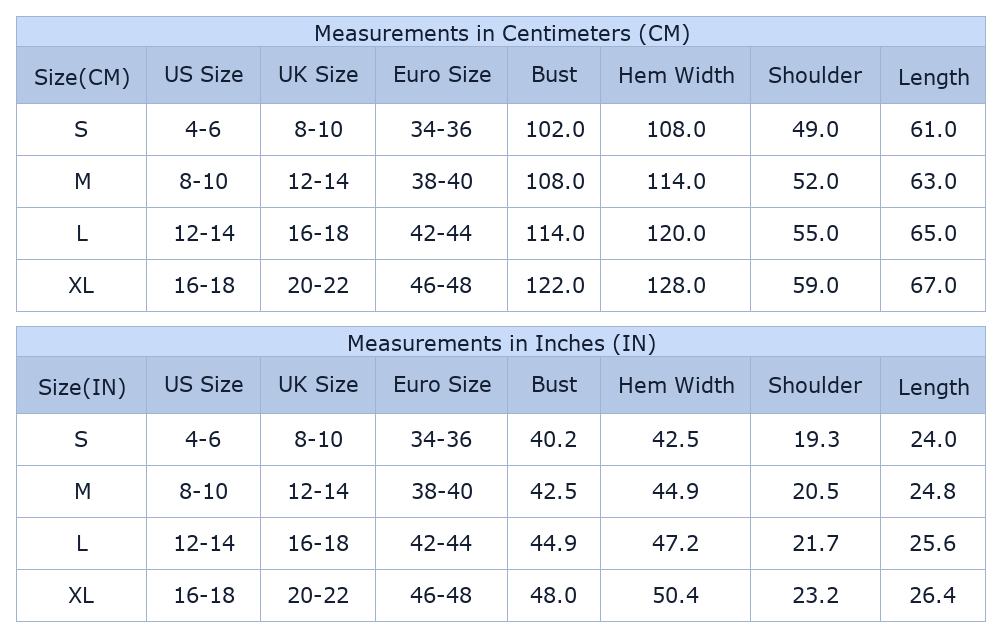
Task: Click the Measurements in Centimeters (CM) title
Action: (x=501, y=33)
